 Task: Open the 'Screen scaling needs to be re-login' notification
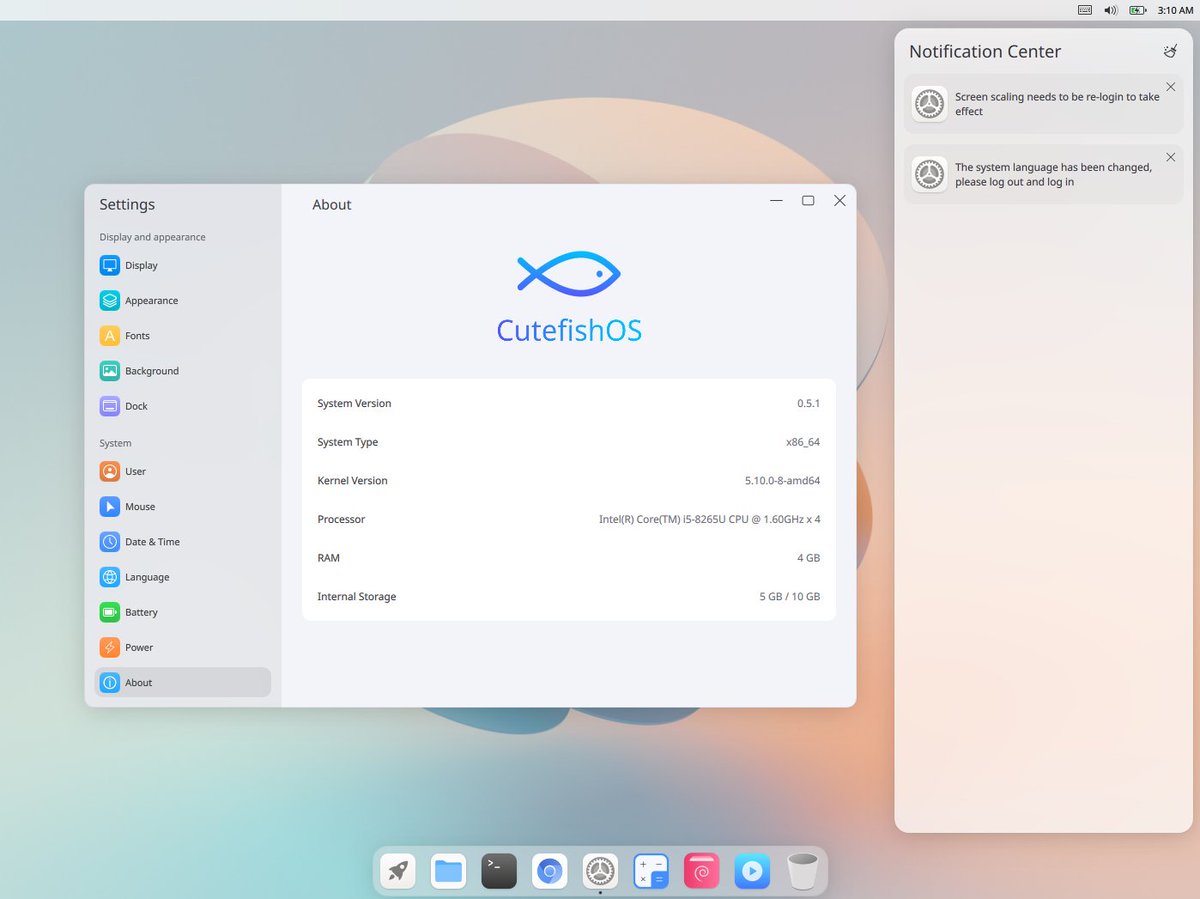pyautogui.click(x=1043, y=104)
